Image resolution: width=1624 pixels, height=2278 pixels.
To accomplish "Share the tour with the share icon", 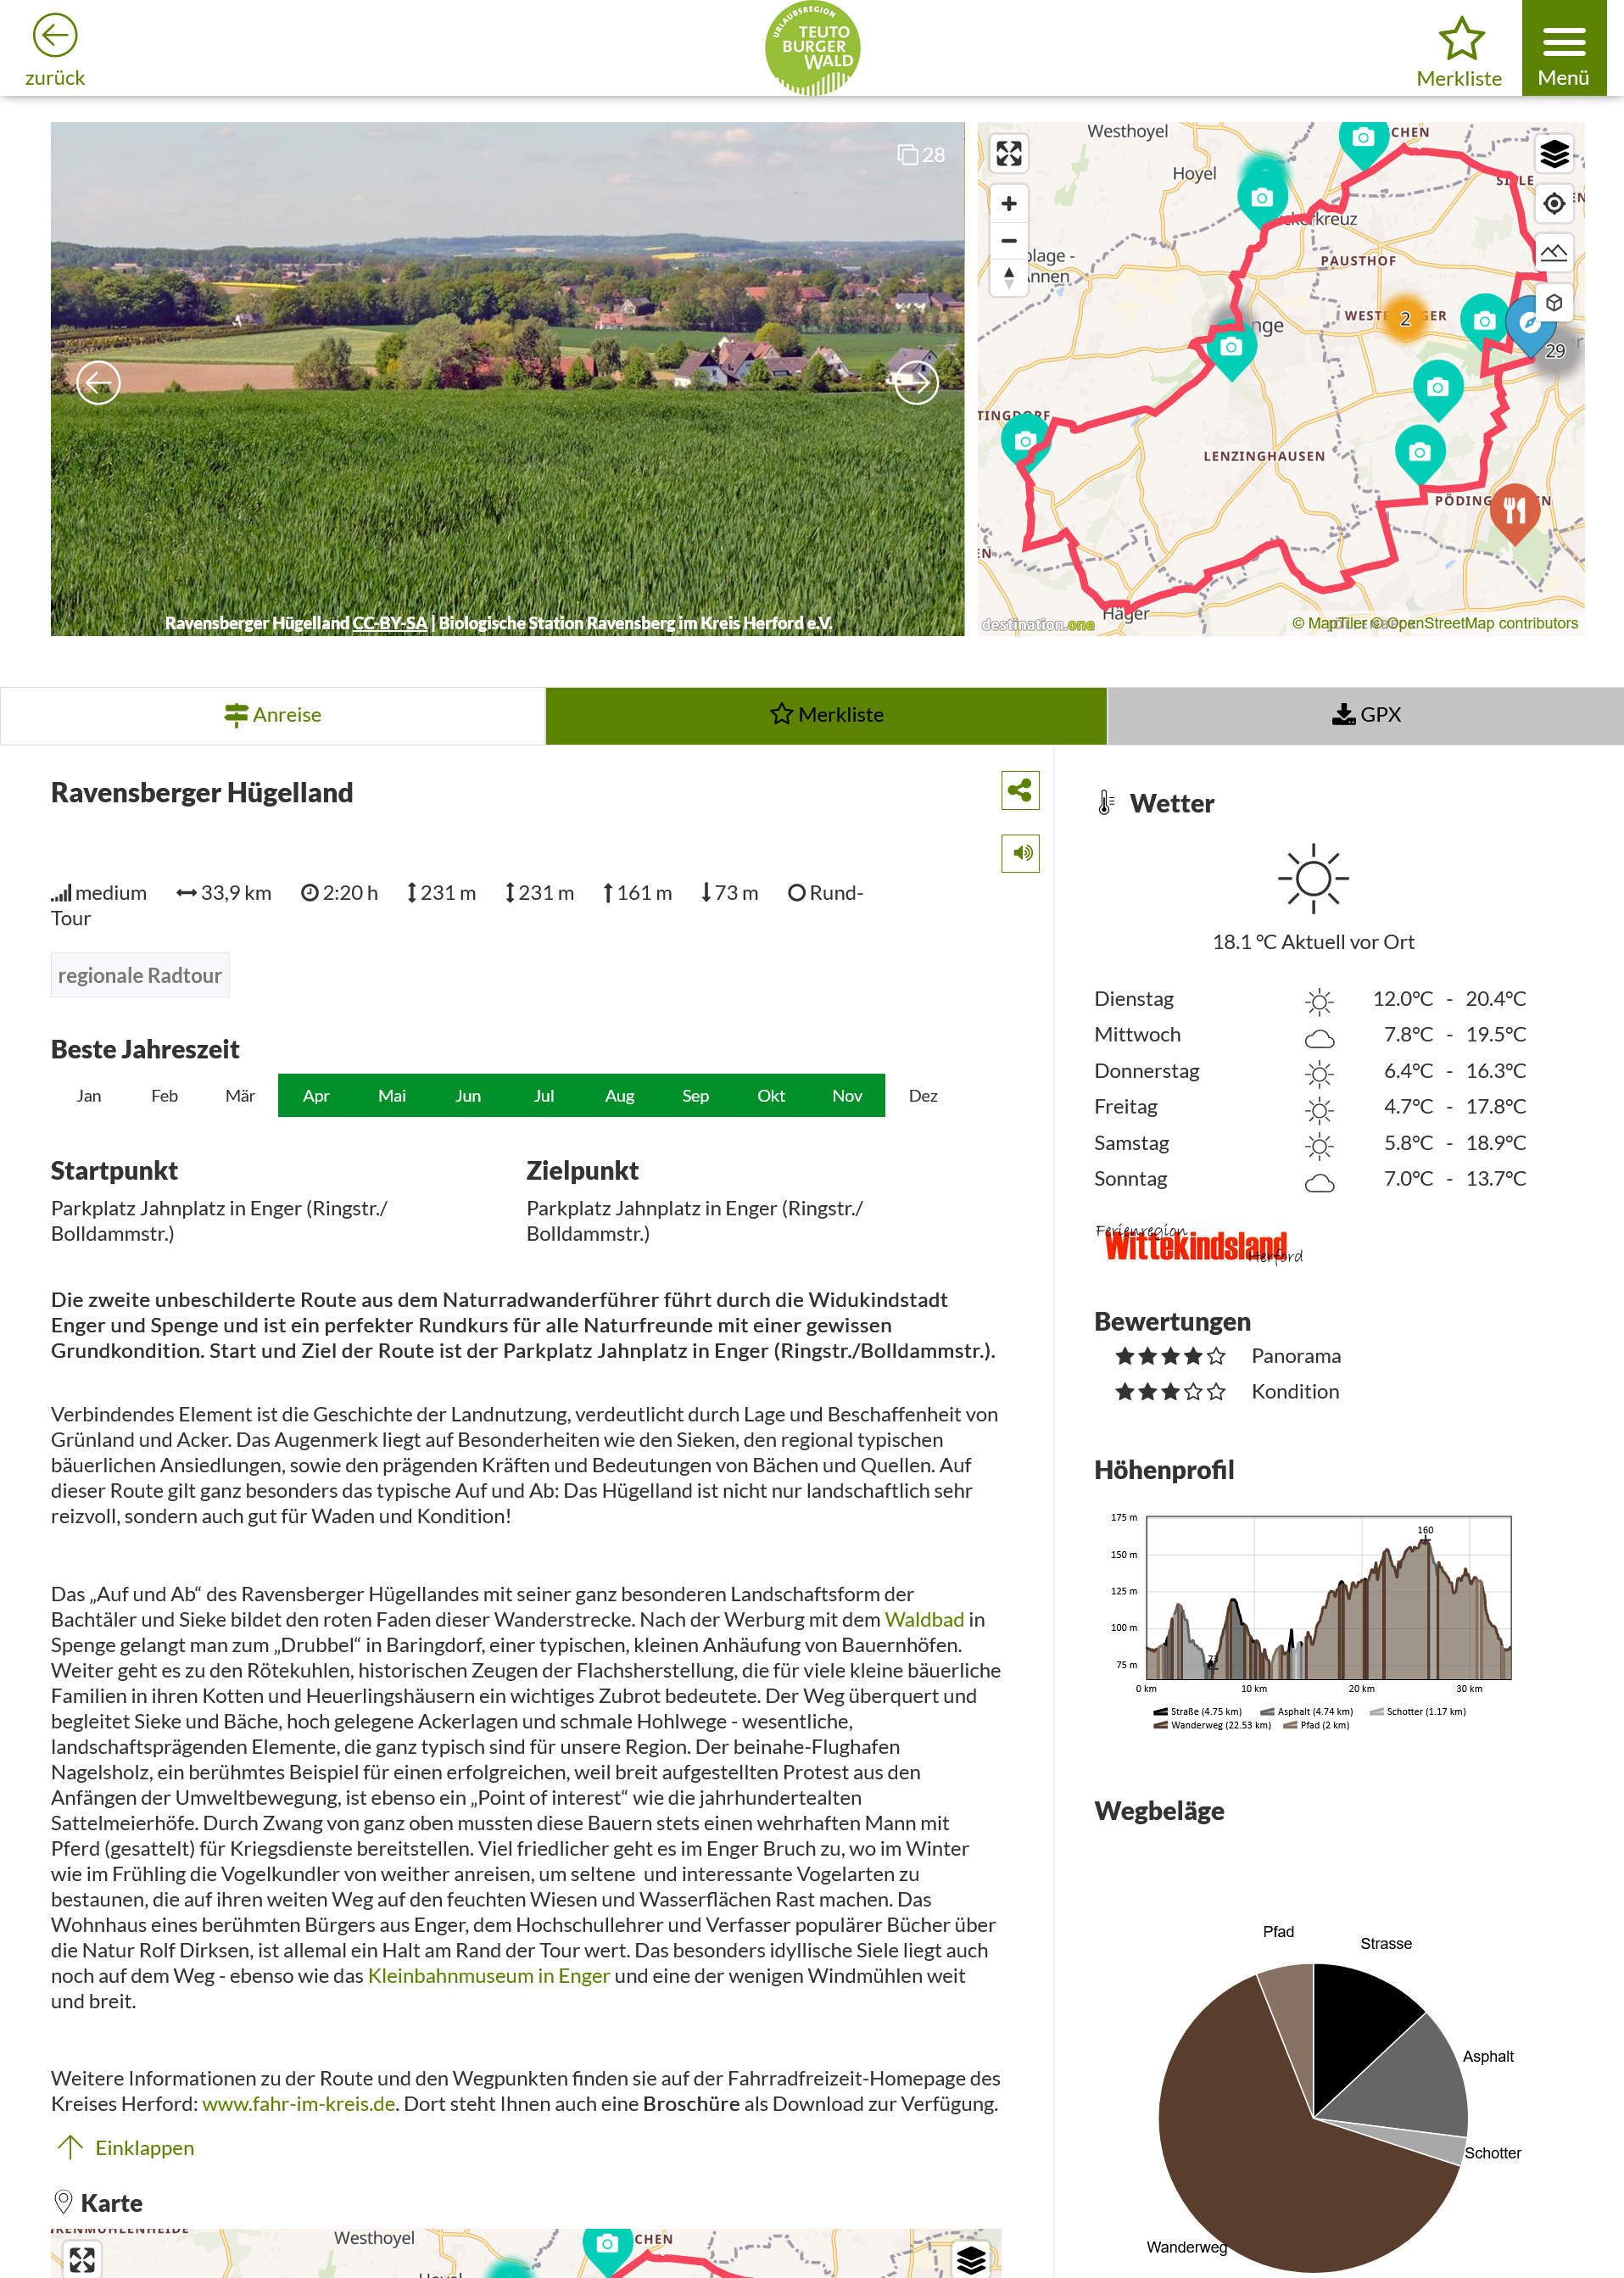I will 1020,790.
